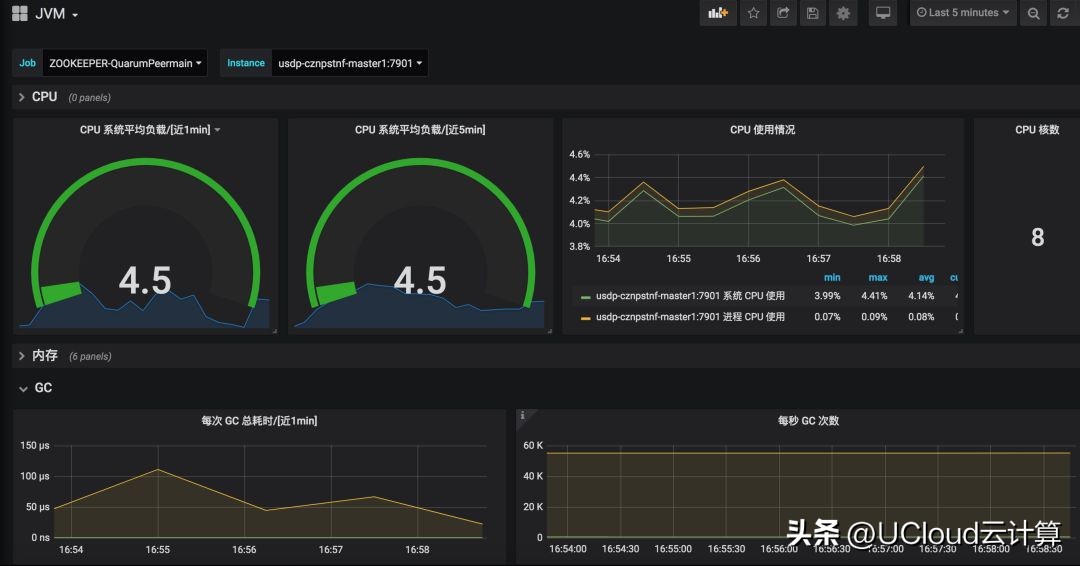Collapse the GC row
Image resolution: width=1080 pixels, height=566 pixels.
[x=35, y=388]
